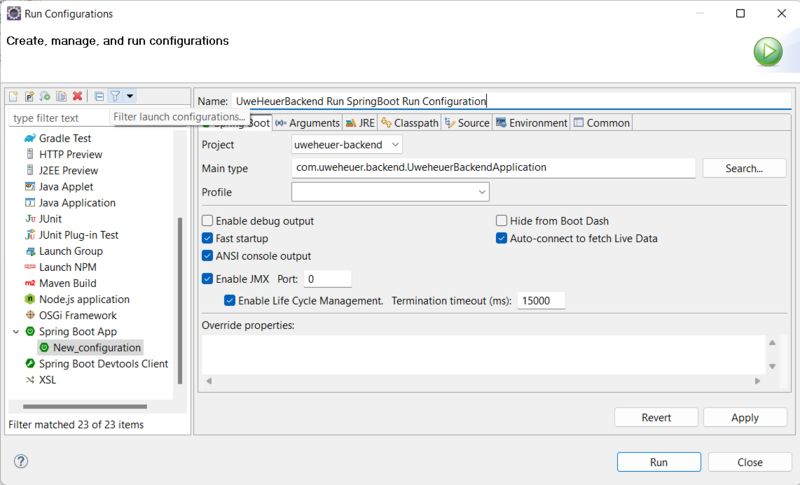Enable debug output checkbox
The image size is (800, 485).
pos(208,221)
